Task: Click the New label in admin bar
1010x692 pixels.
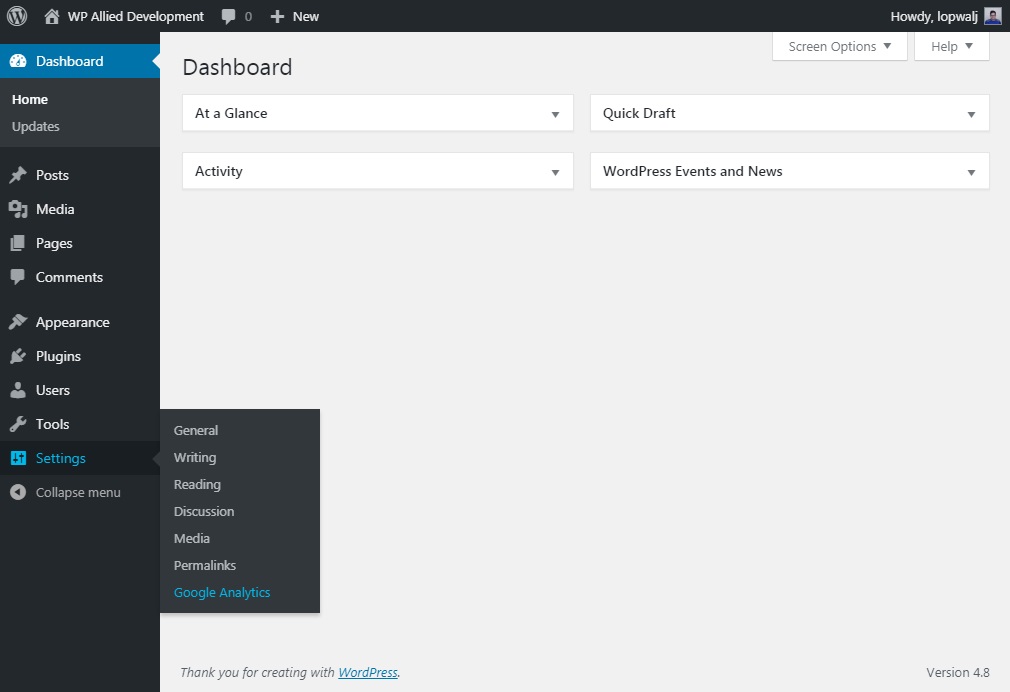Action: [x=306, y=17]
